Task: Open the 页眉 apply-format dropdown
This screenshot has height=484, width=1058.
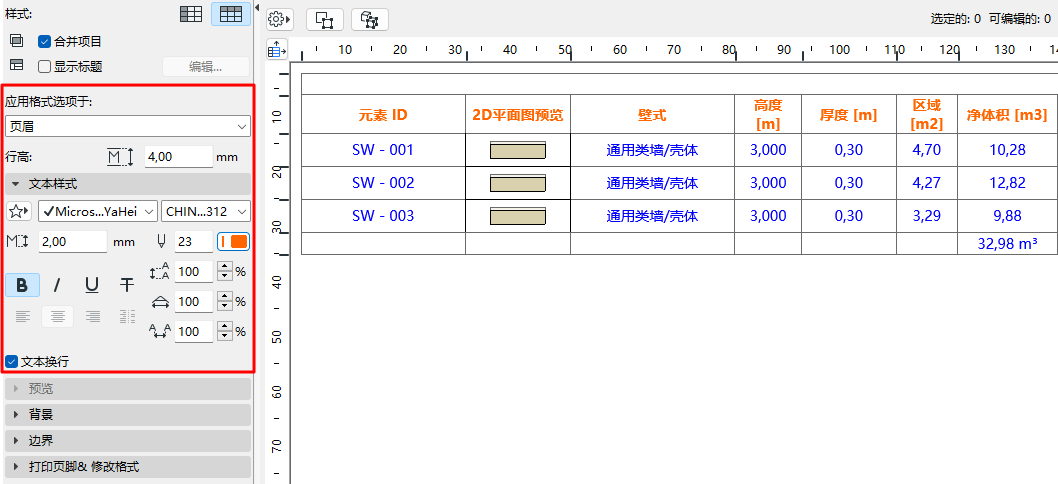Action: click(x=128, y=126)
